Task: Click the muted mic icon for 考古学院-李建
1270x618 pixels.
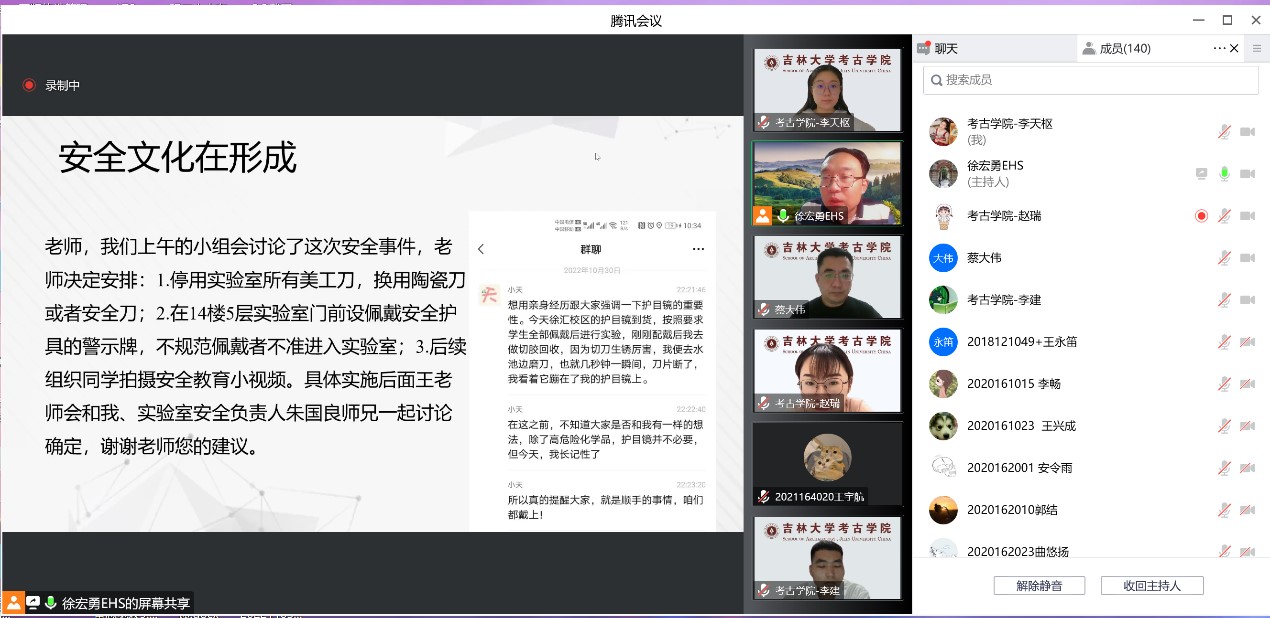Action: (x=1224, y=300)
